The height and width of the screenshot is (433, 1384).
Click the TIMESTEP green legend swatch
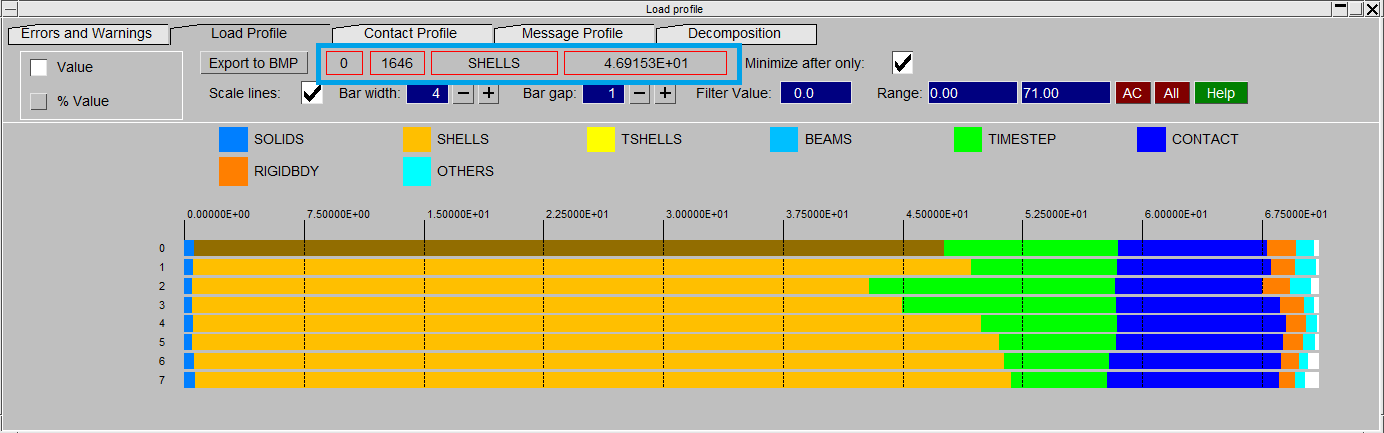click(x=968, y=140)
